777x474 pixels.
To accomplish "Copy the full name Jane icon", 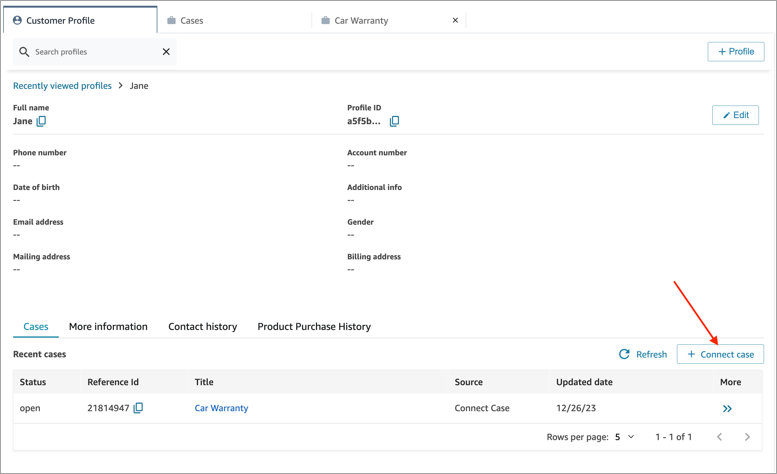I will click(41, 121).
